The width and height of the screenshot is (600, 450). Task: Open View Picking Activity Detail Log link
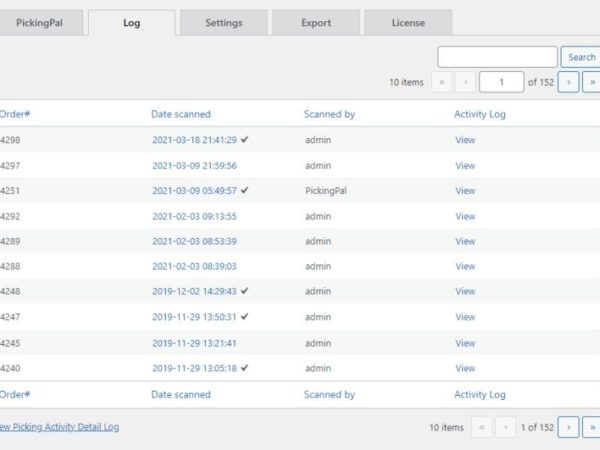(x=58, y=427)
